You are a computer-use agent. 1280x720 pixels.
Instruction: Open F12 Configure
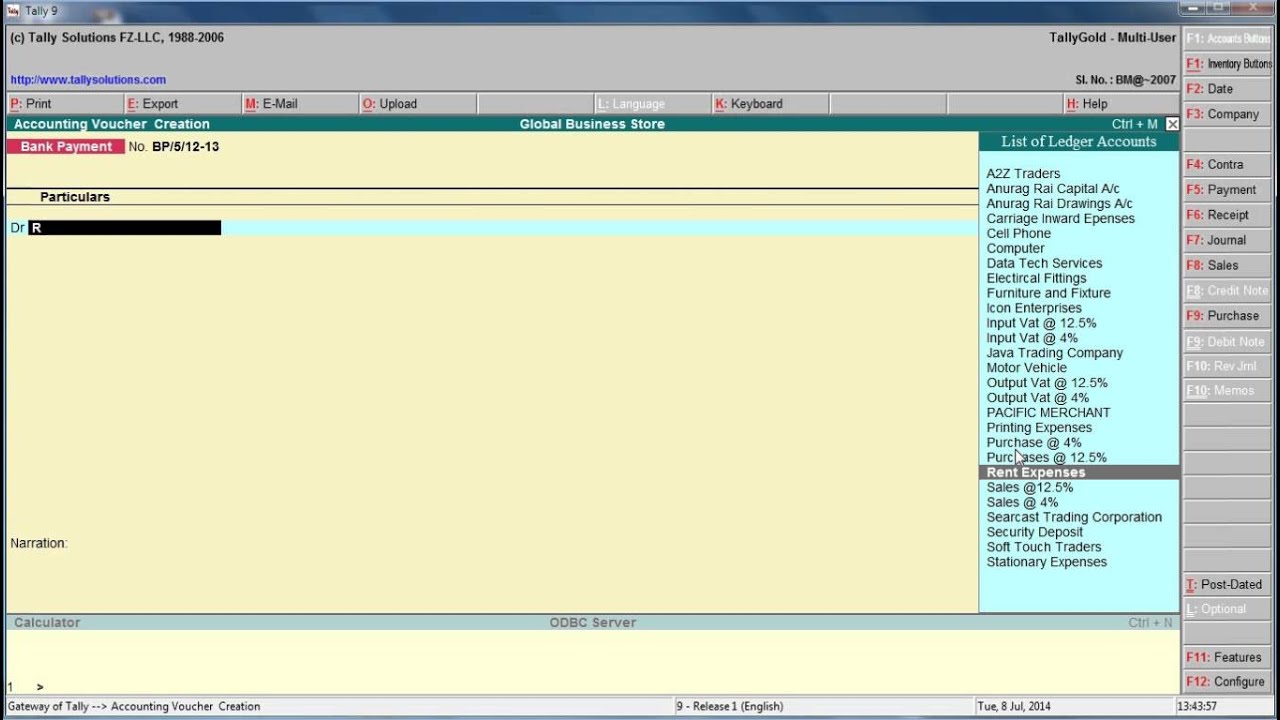tap(1227, 682)
